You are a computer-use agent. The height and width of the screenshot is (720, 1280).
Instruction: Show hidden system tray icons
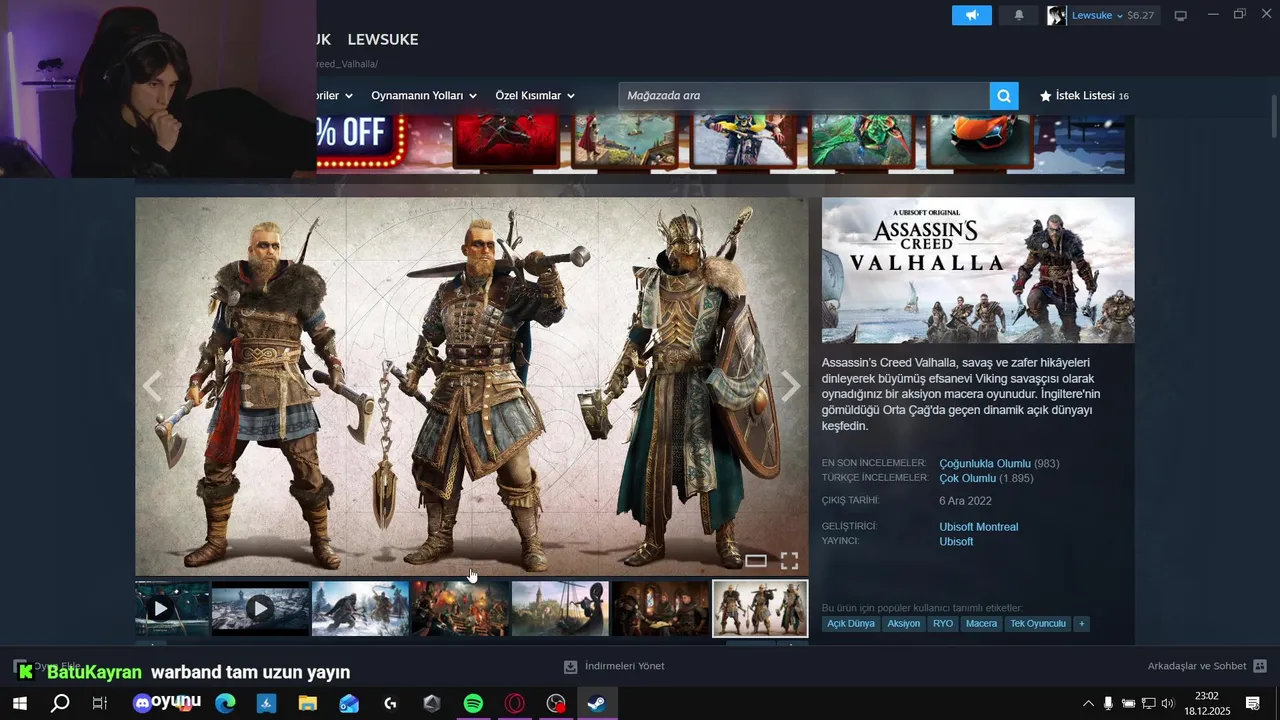(x=1088, y=704)
